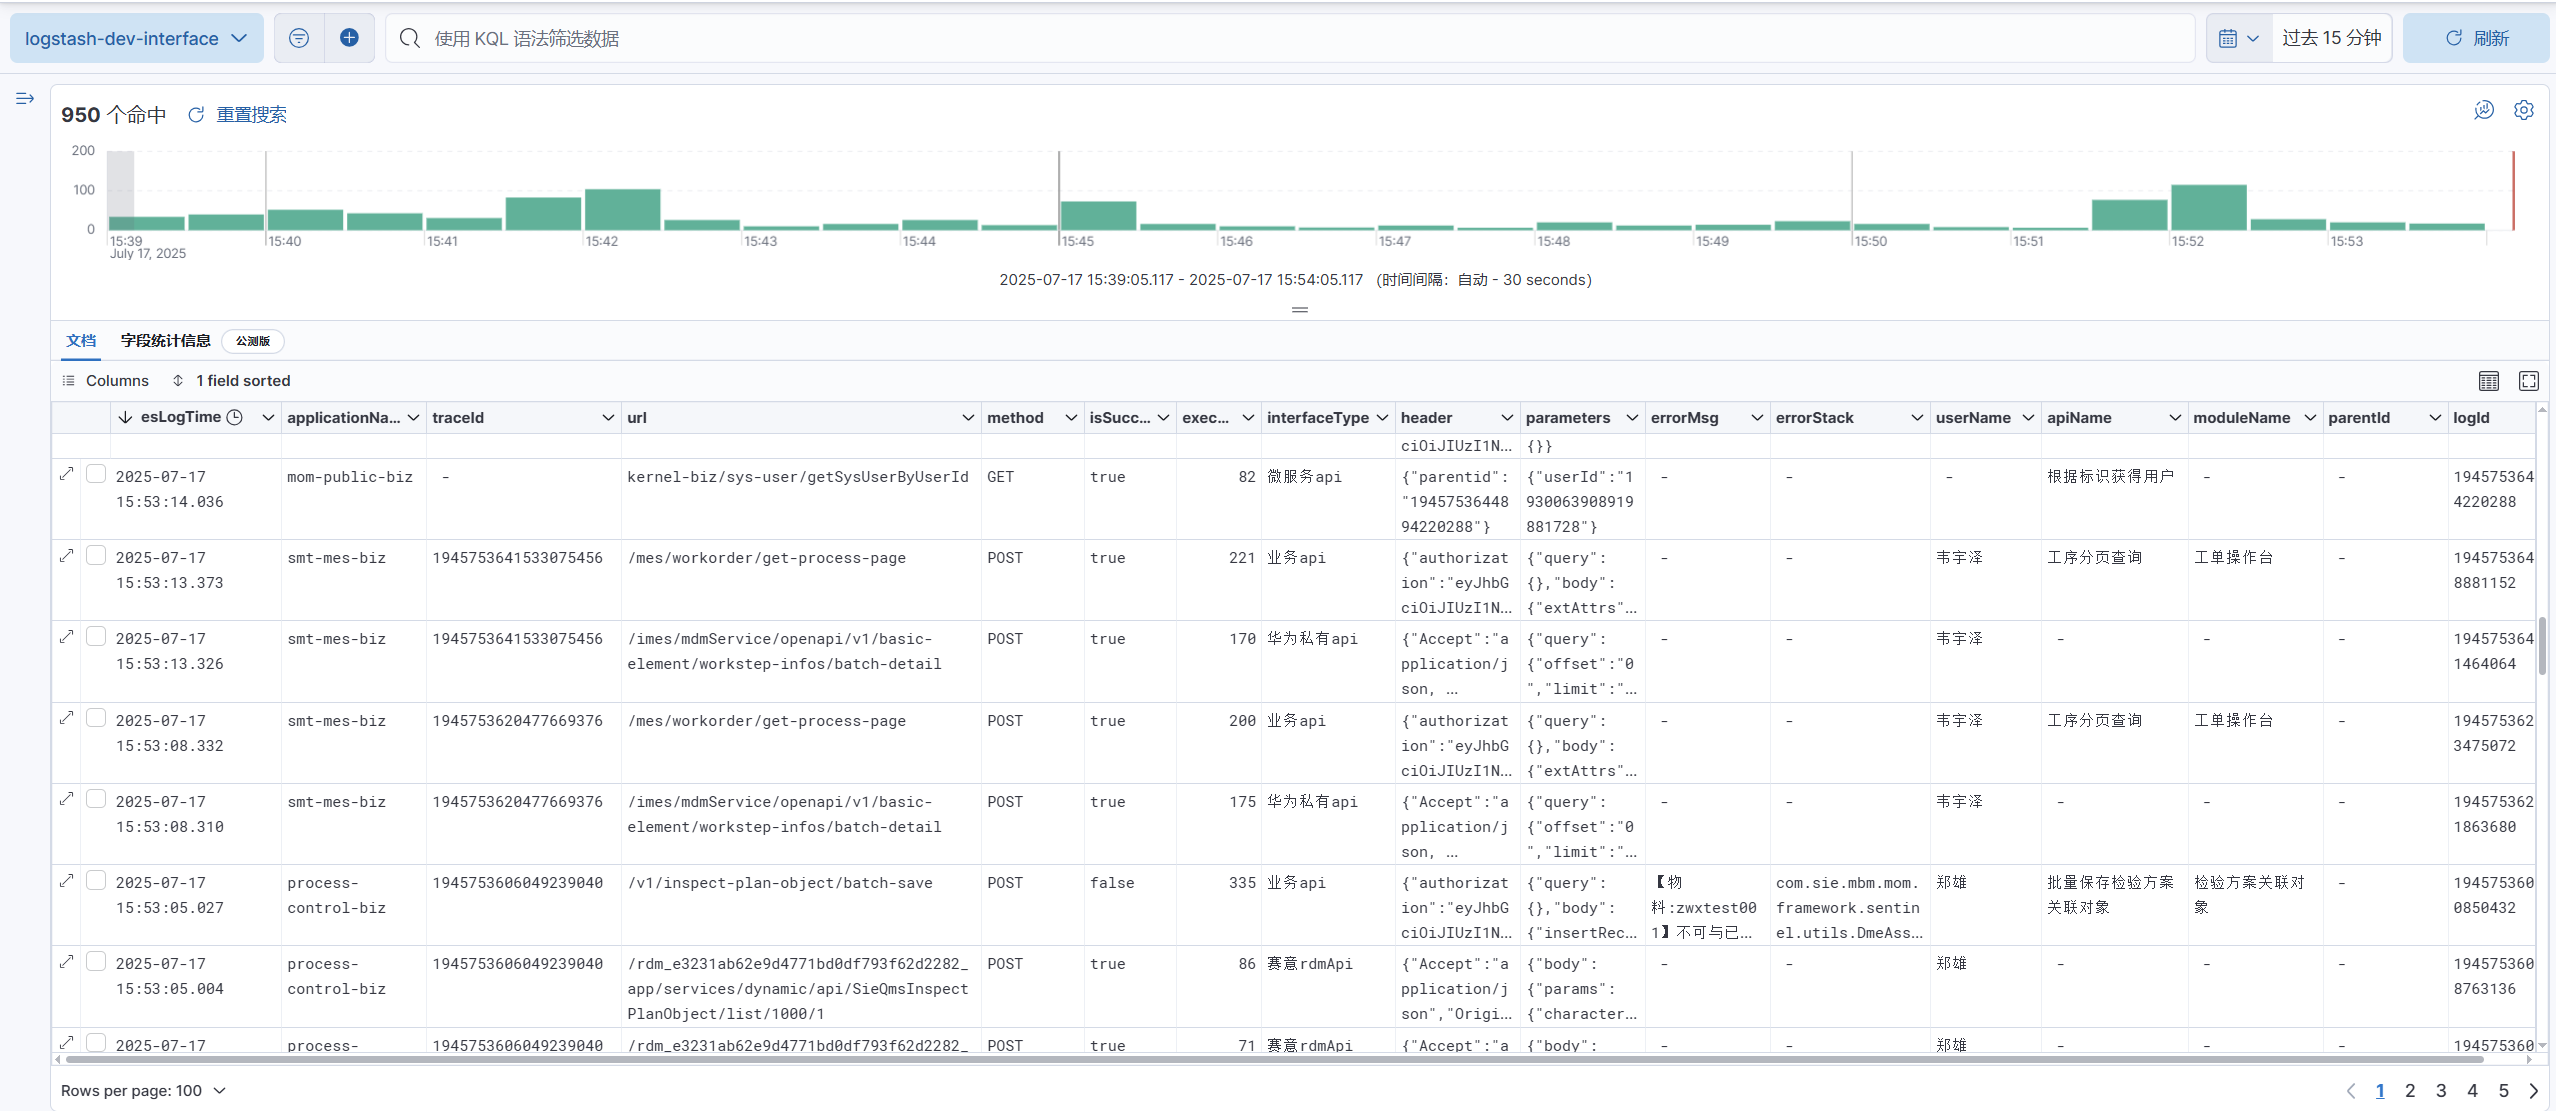The width and height of the screenshot is (2556, 1111).
Task: Switch to 字段统计信息 tab
Action: [x=165, y=341]
